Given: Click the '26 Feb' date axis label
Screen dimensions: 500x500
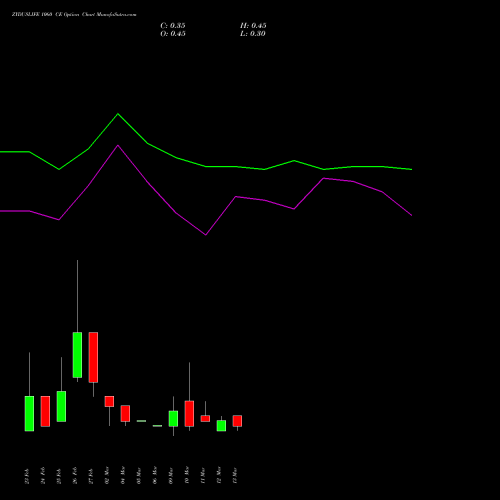Looking at the screenshot, I should pyautogui.click(x=75, y=476).
